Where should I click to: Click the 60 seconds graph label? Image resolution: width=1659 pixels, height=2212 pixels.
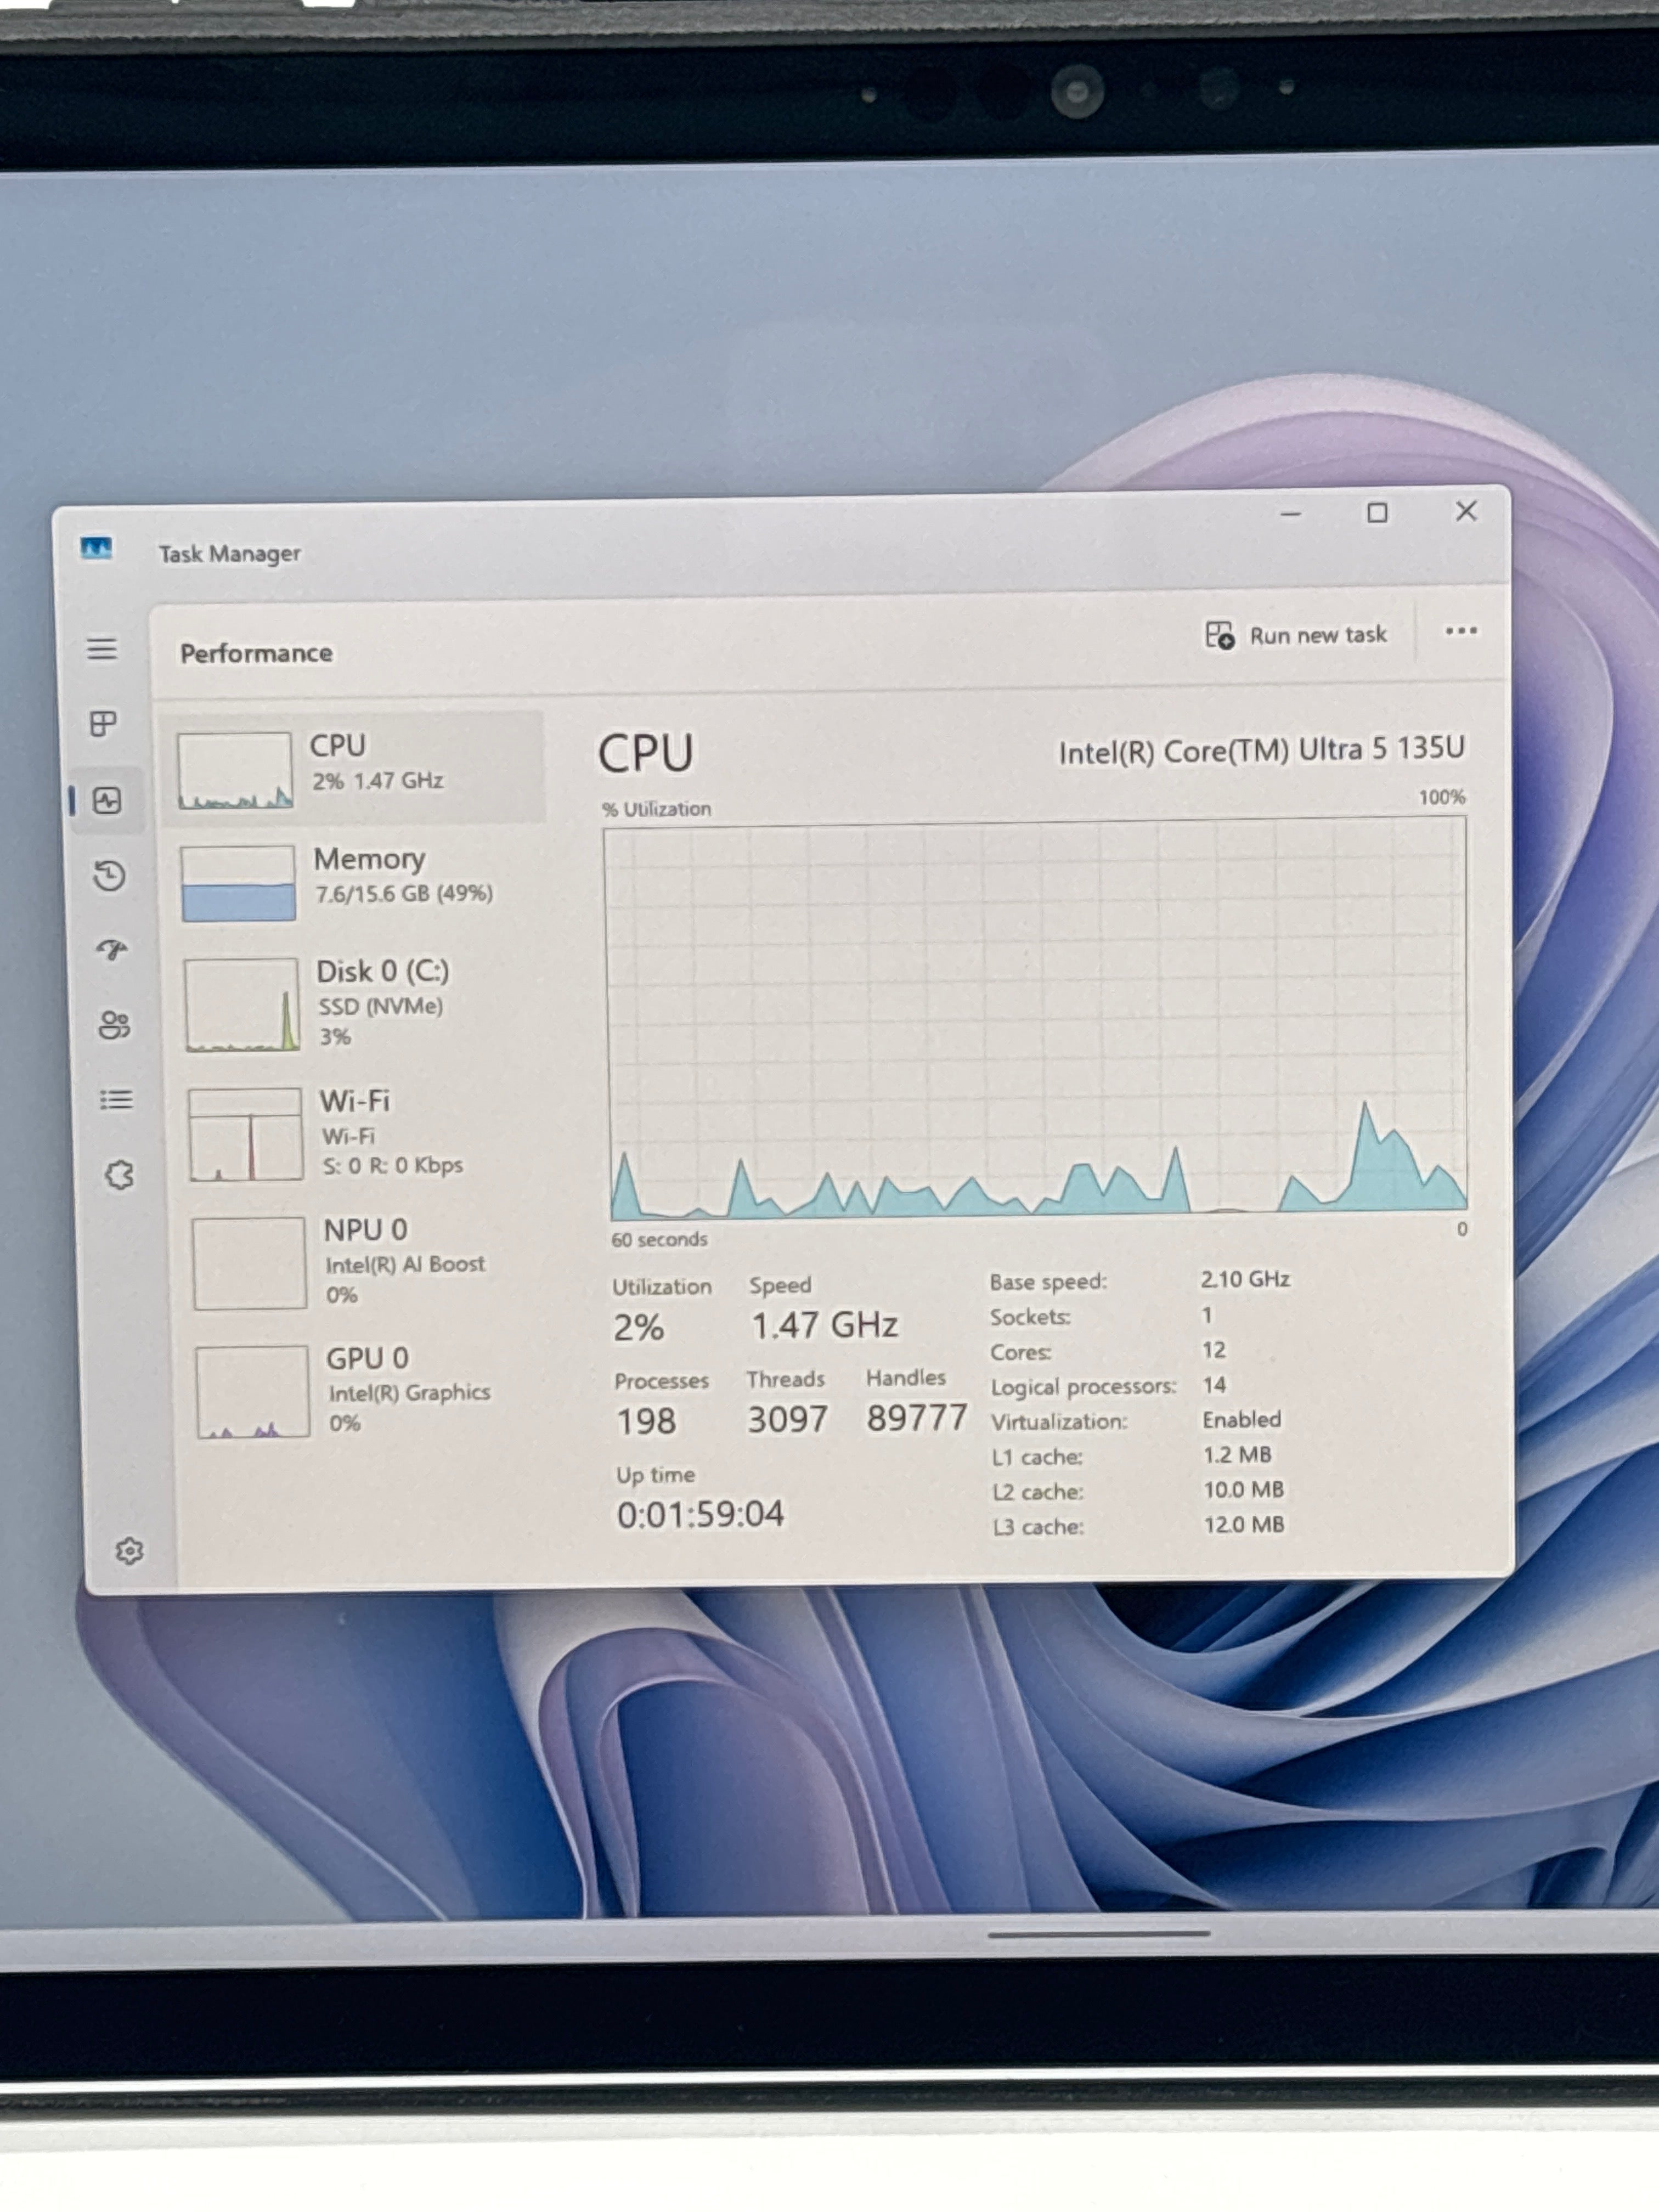pos(660,1239)
